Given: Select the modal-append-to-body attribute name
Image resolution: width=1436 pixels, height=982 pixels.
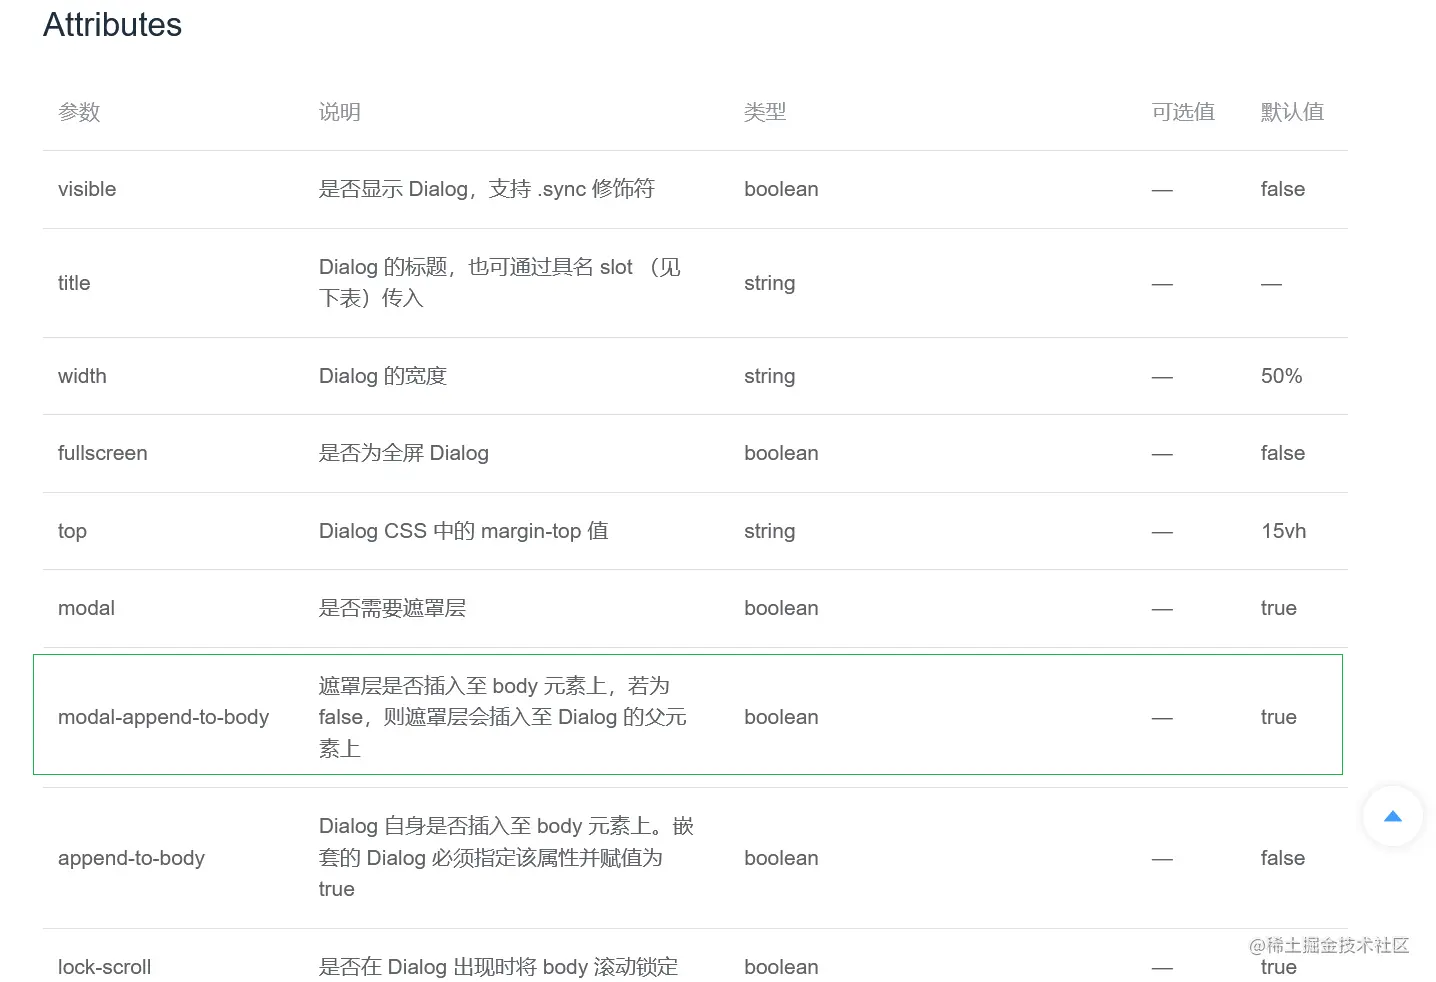Looking at the screenshot, I should tap(163, 717).
